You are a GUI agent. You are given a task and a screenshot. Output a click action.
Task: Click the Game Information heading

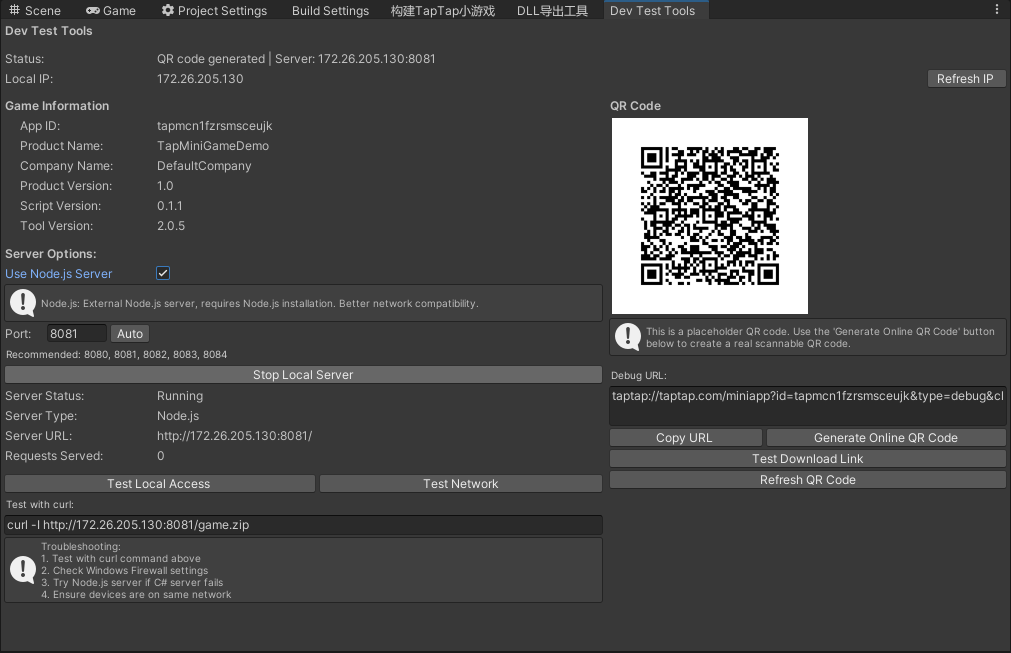57,106
